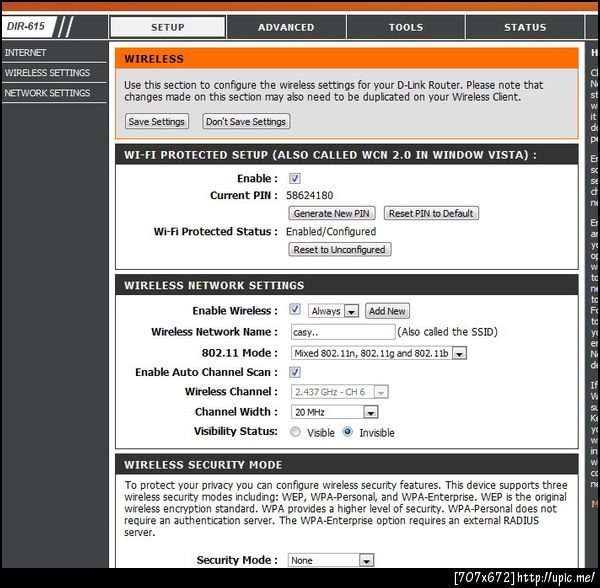Screen dimensions: 600x588
Task: Click the Save Settings button
Action: tap(157, 122)
